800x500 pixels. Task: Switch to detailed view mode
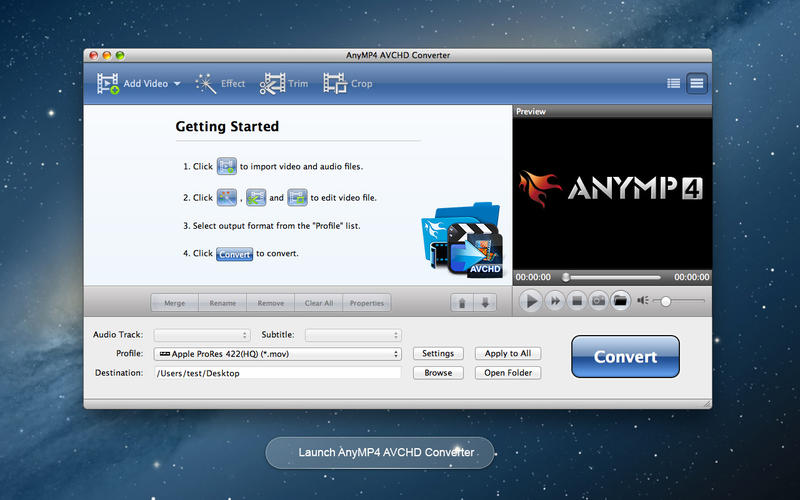[x=696, y=83]
